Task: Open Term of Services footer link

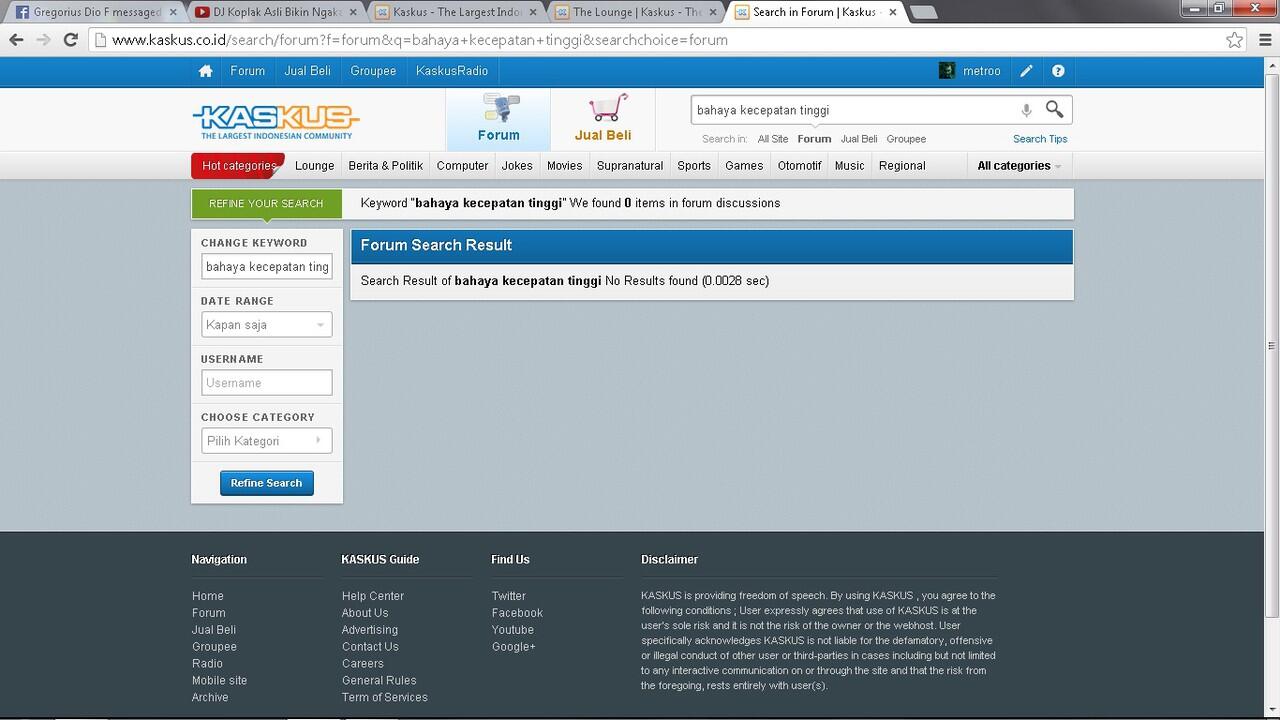Action: point(384,698)
